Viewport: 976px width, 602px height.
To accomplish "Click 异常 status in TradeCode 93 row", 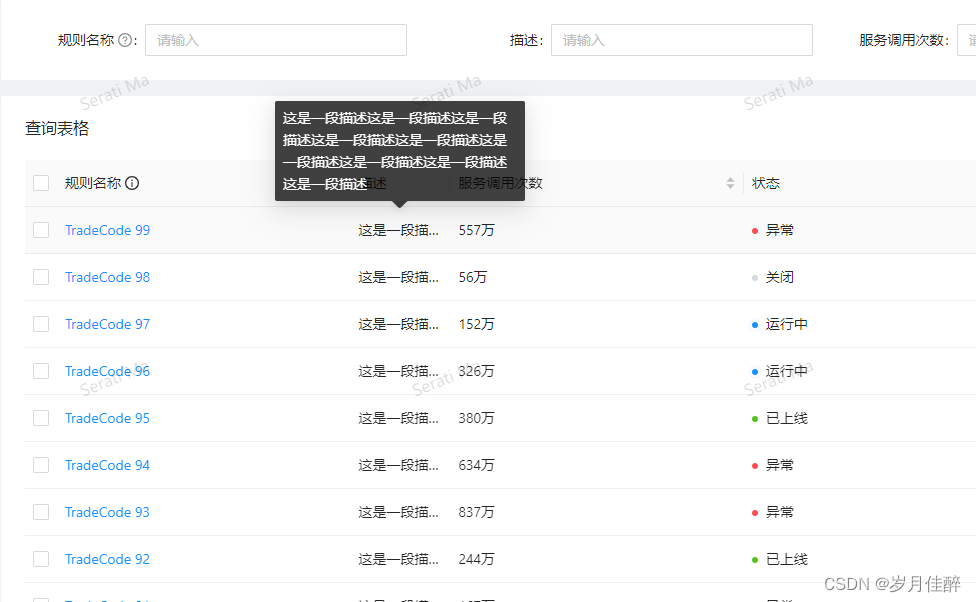I will (x=779, y=512).
